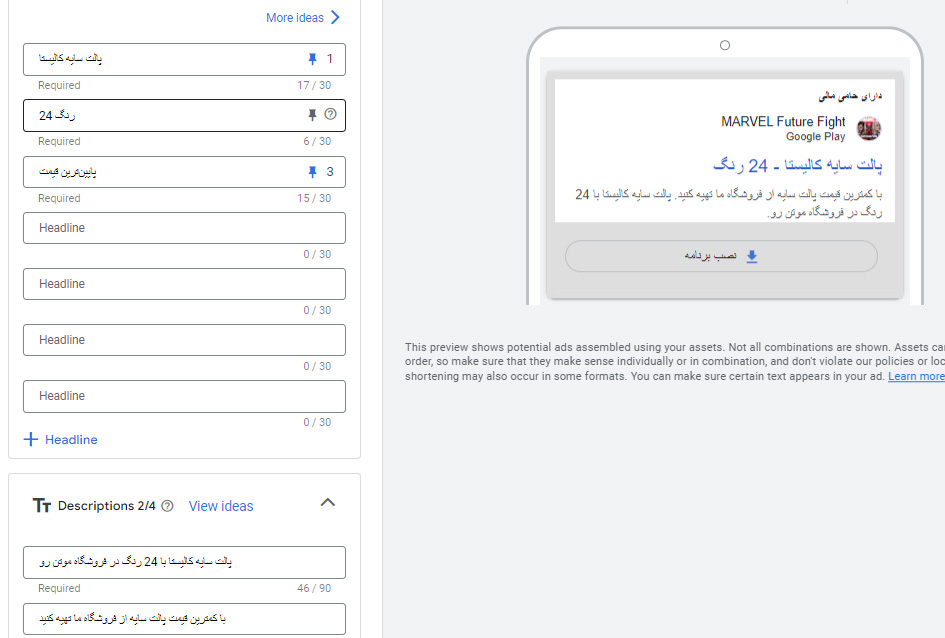Image resolution: width=945 pixels, height=638 pixels.
Task: Edit the headline field with the 15 / 30 counter
Action: point(184,172)
